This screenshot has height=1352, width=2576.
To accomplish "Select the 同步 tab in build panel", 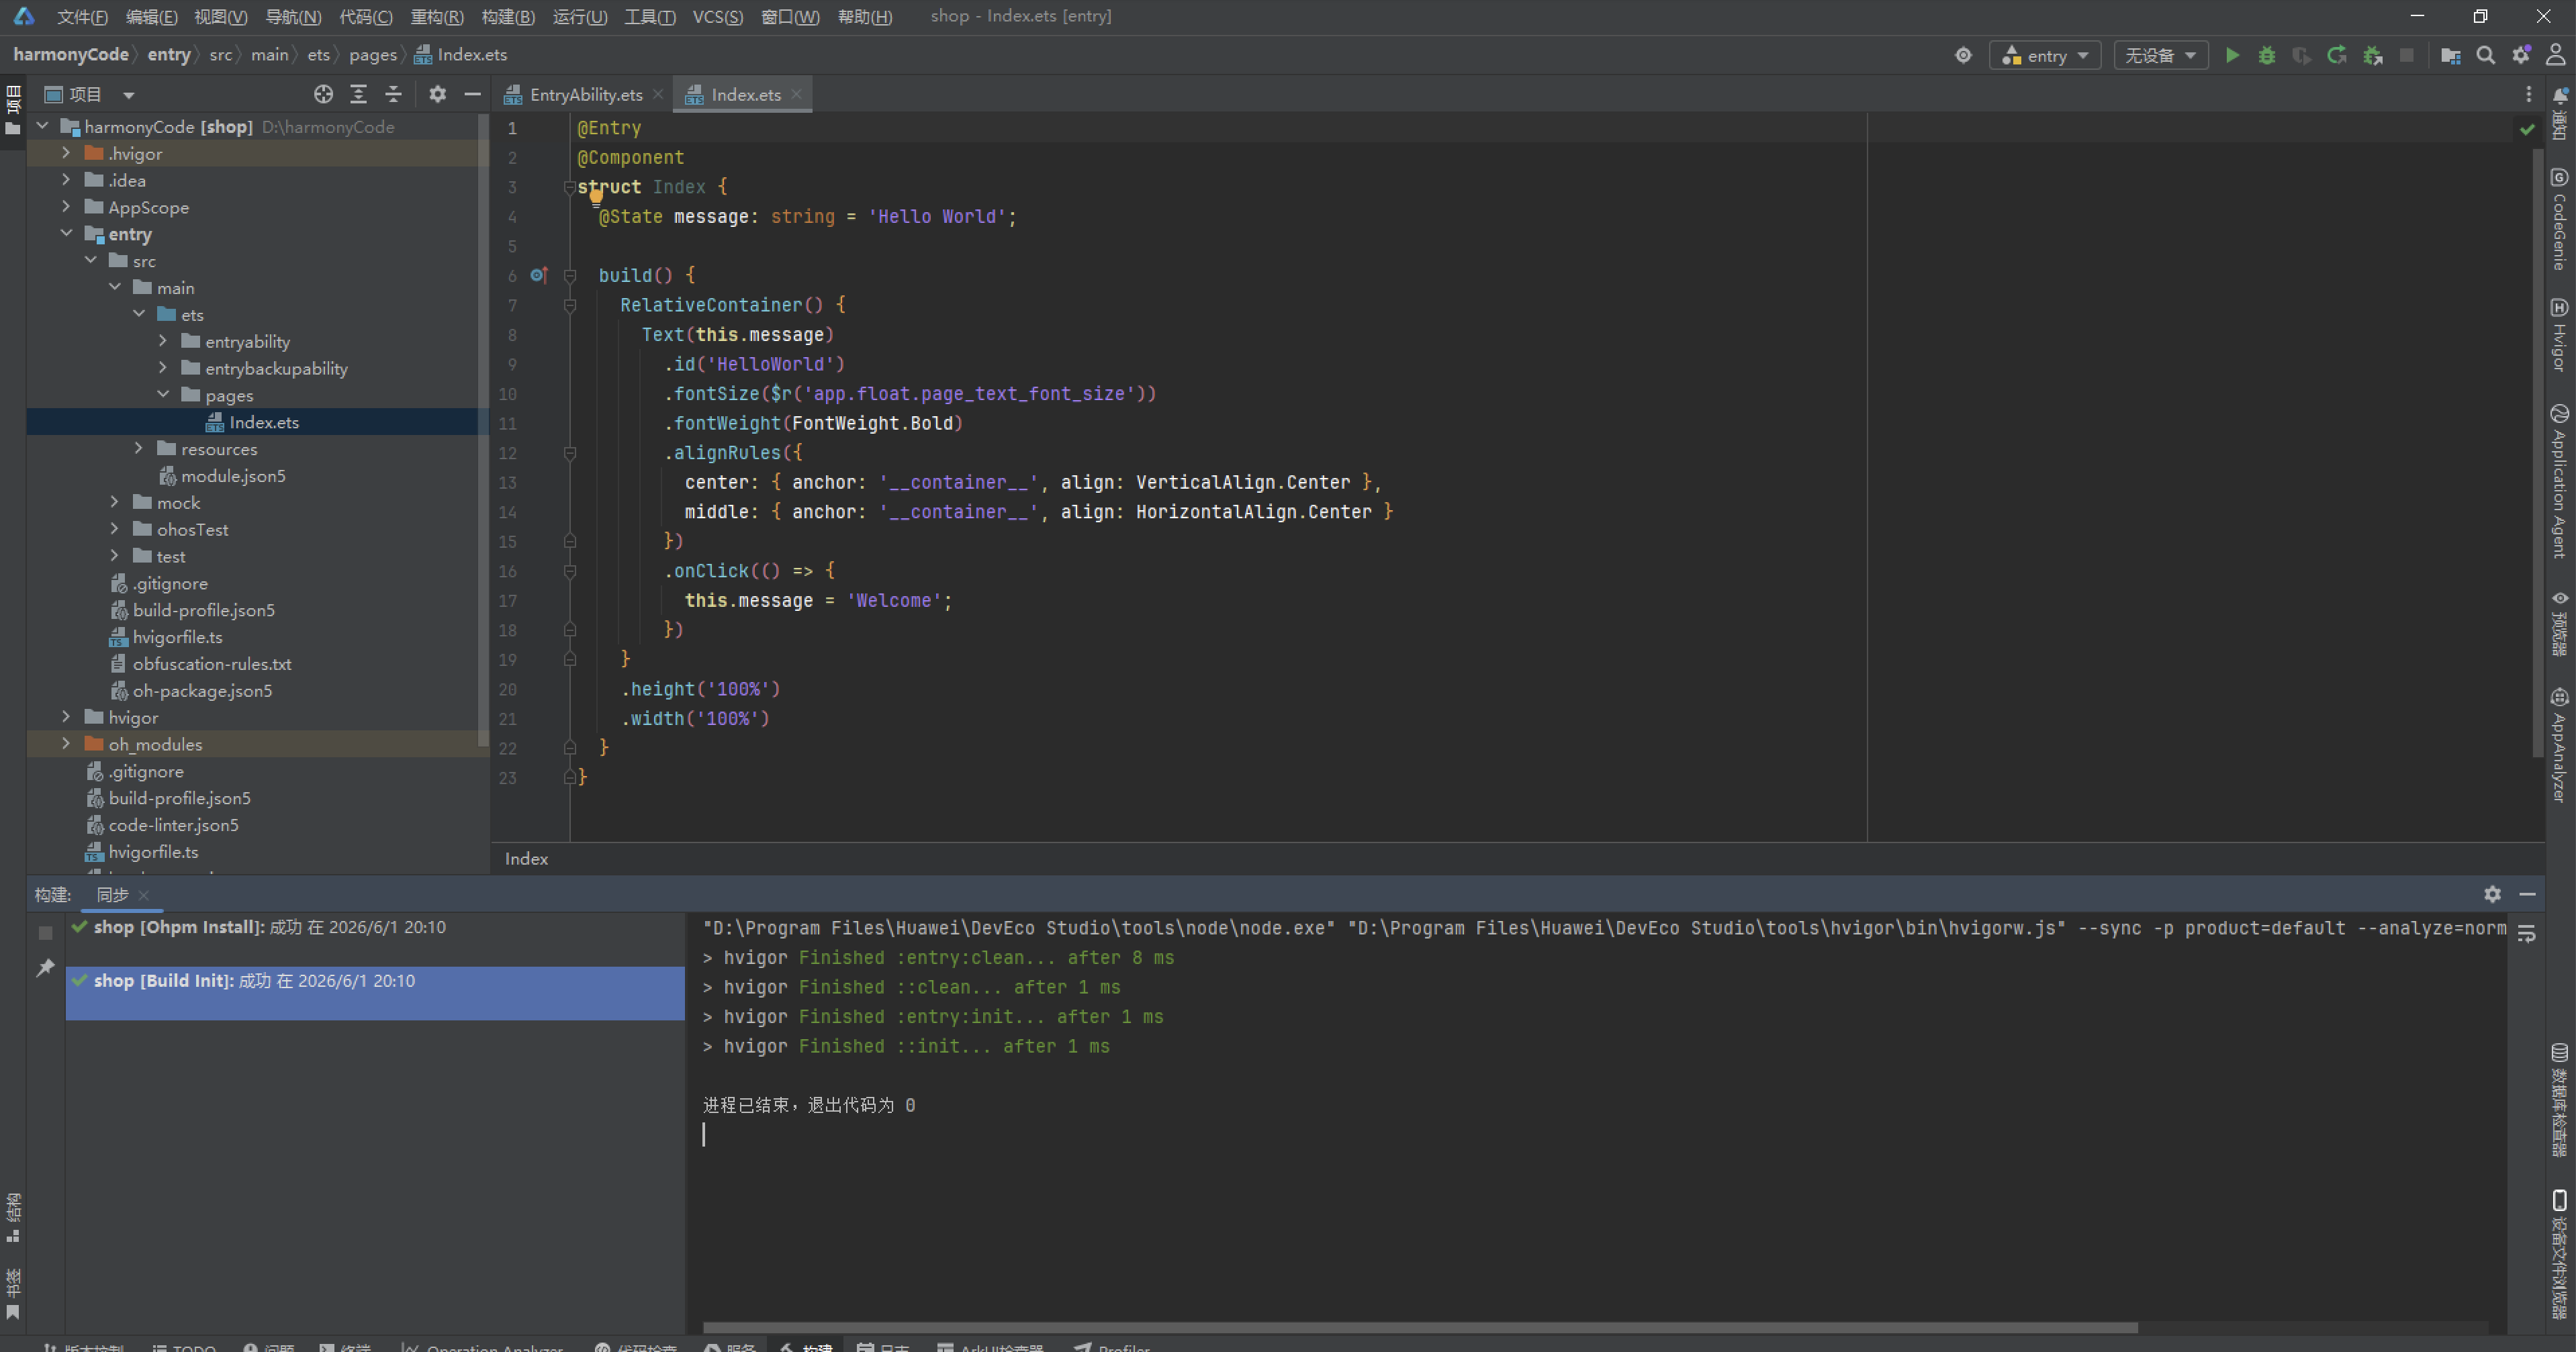I will 112,895.
